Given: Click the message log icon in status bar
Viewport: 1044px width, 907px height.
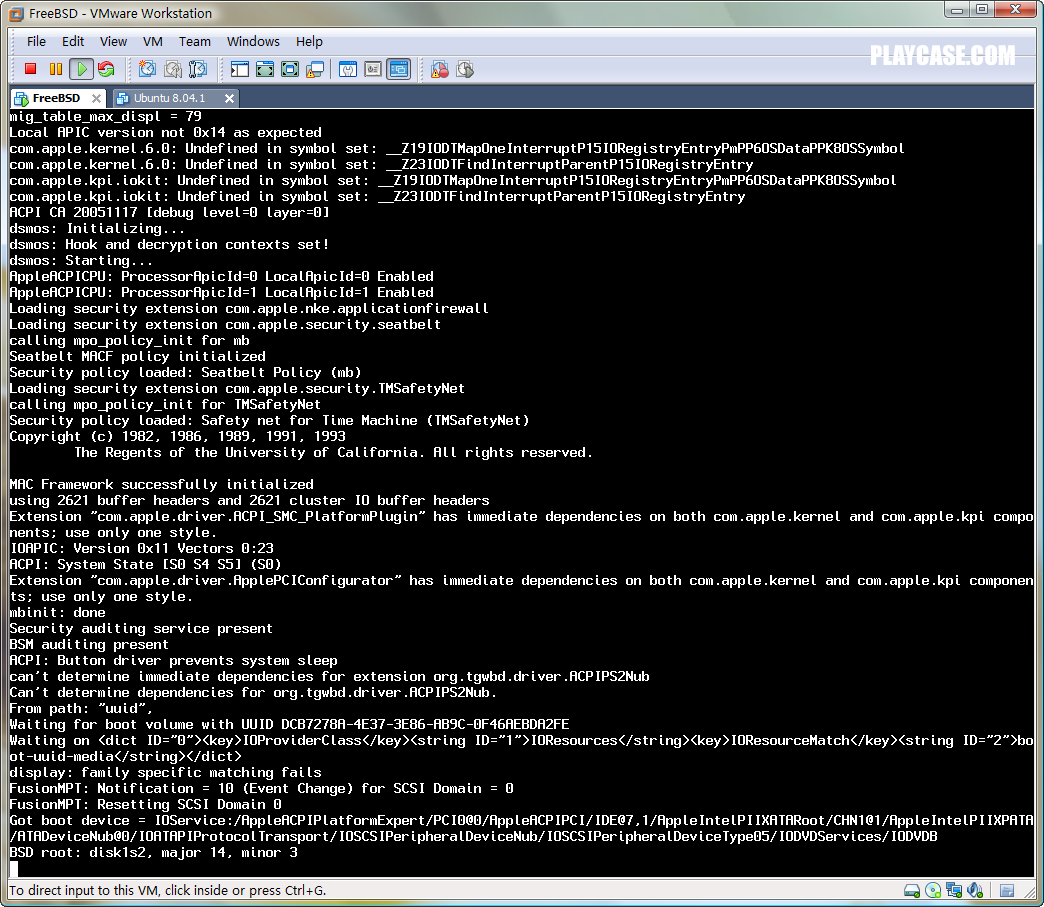Looking at the screenshot, I should click(1007, 890).
